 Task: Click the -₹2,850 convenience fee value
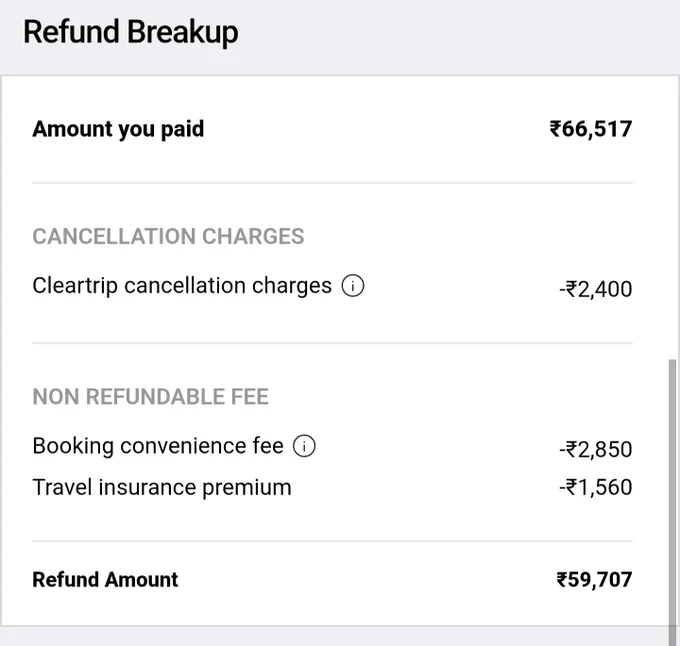(595, 449)
